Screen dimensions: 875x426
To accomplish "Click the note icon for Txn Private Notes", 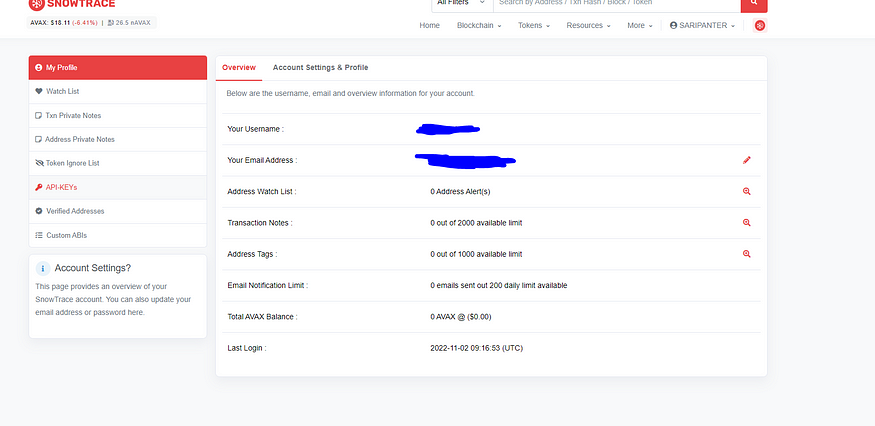I will coord(39,116).
